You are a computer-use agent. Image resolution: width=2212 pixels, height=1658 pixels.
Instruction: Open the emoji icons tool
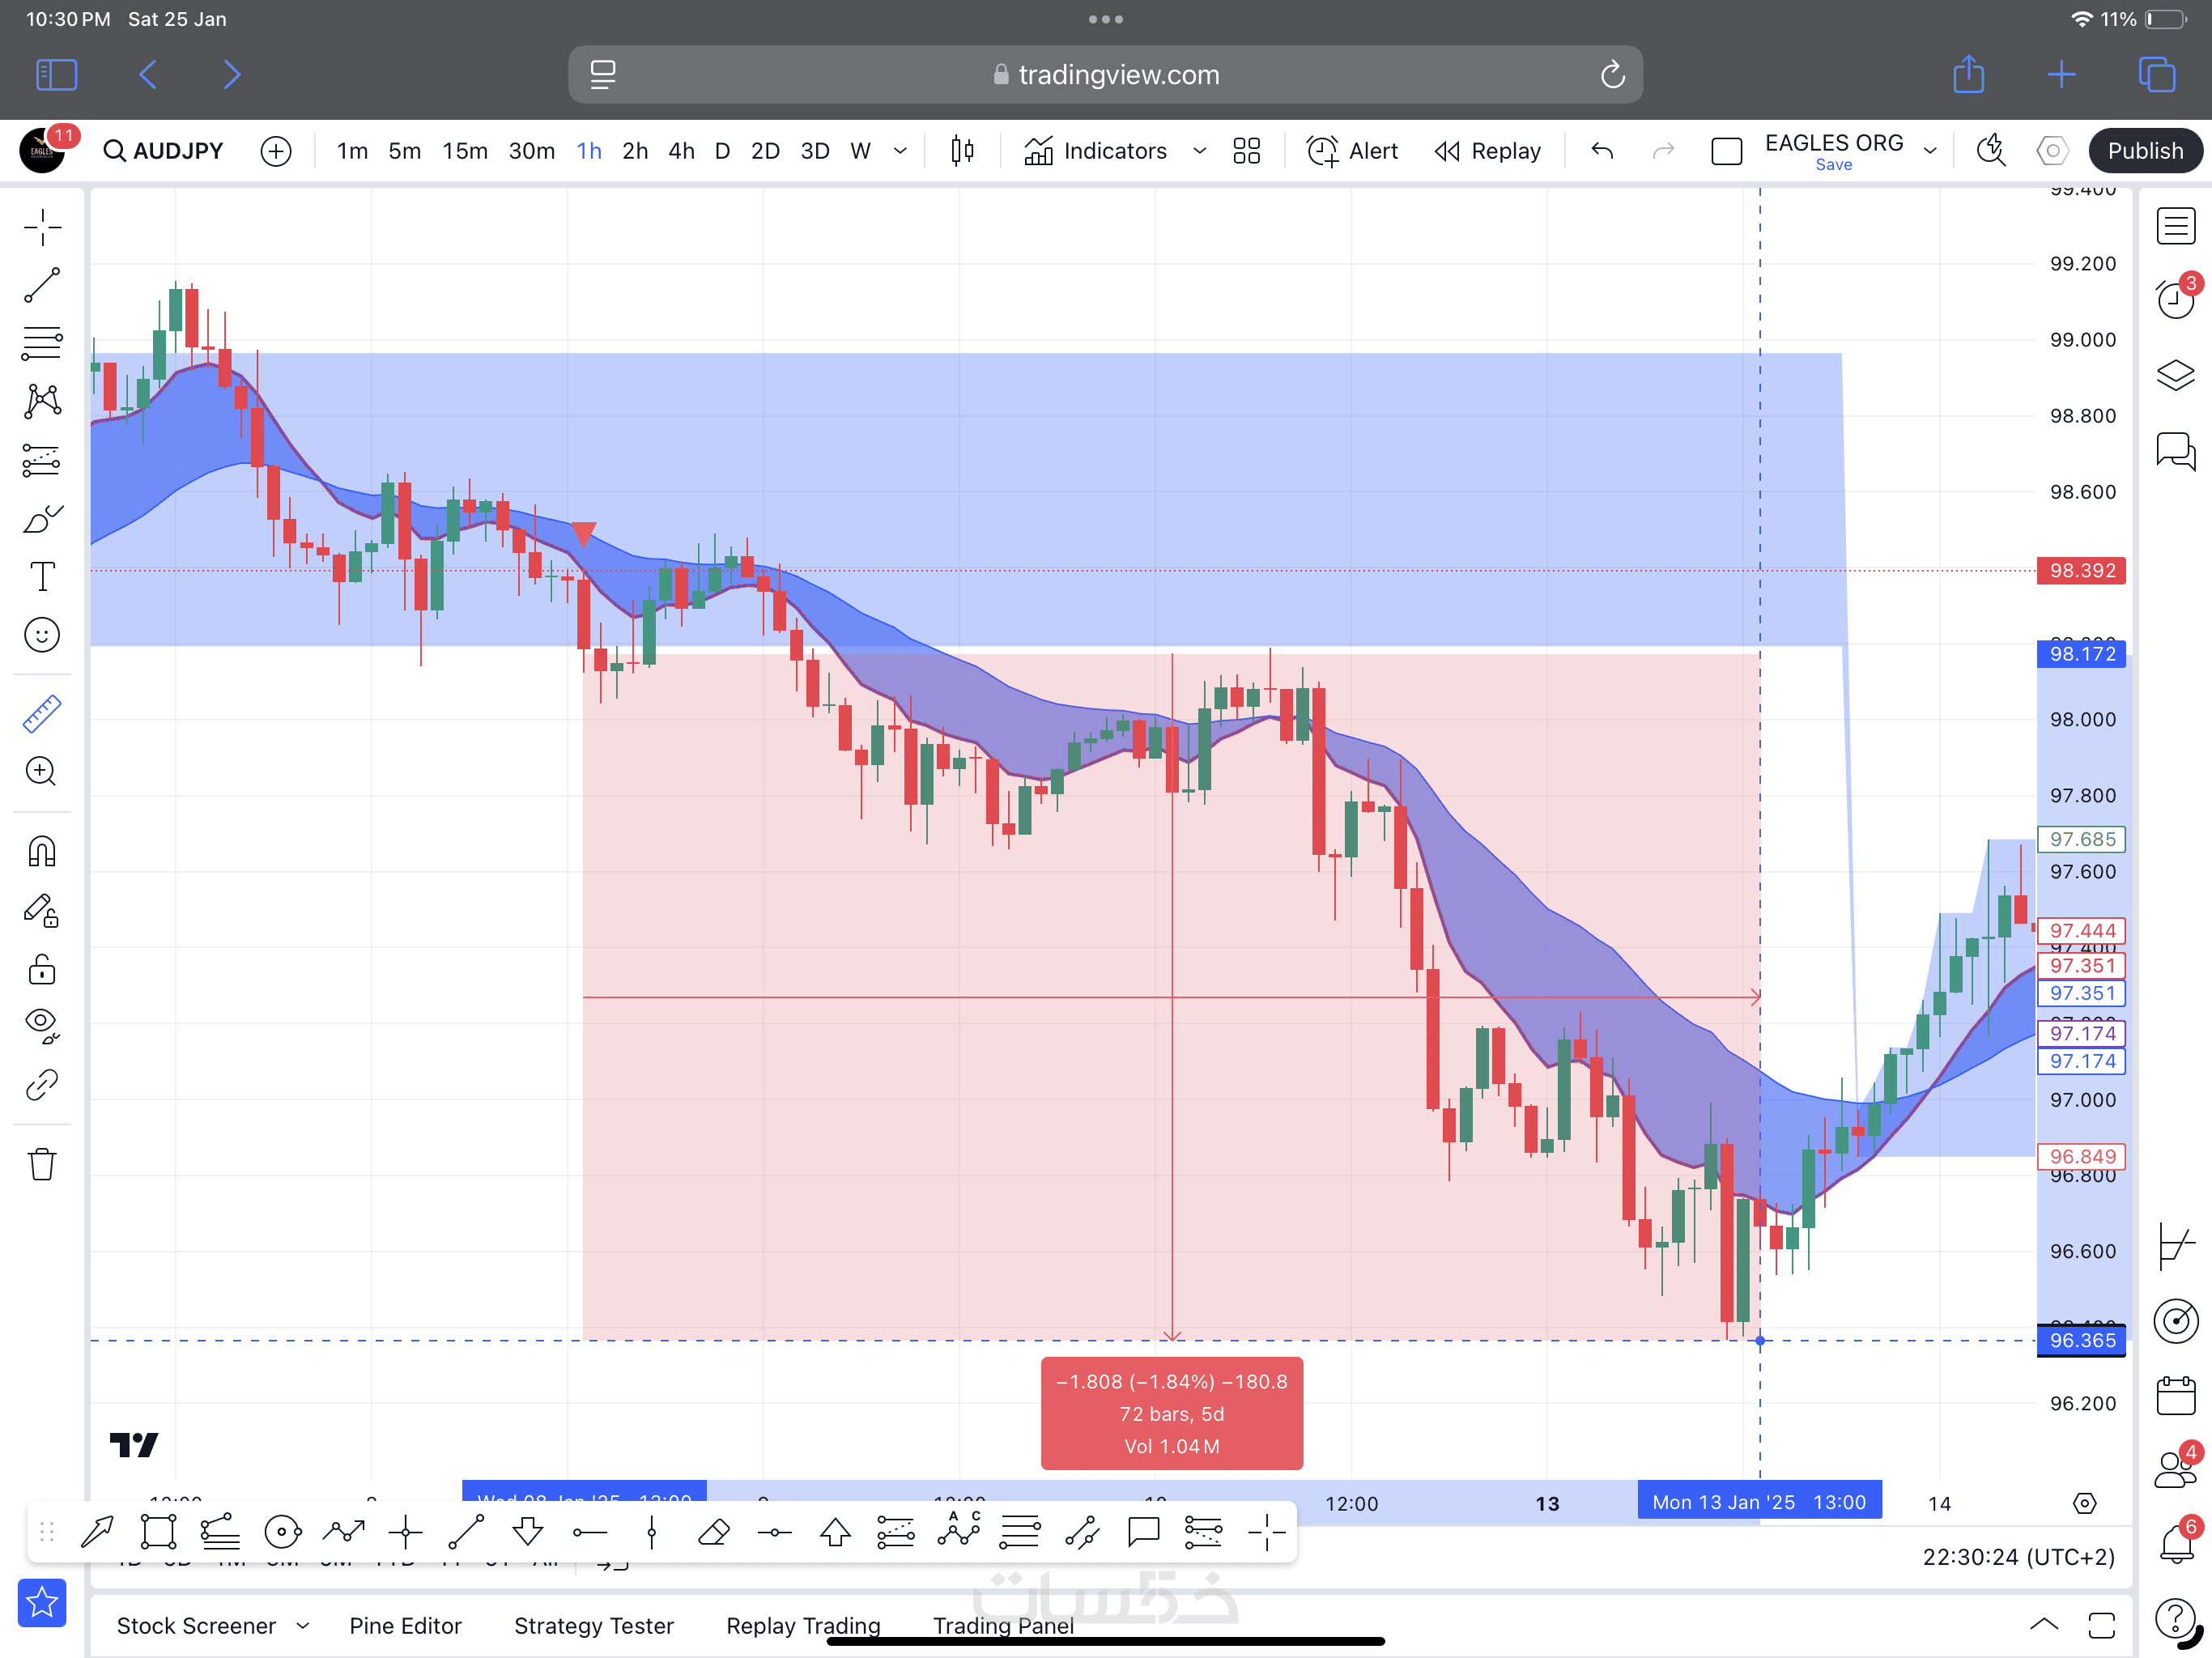pos(42,635)
